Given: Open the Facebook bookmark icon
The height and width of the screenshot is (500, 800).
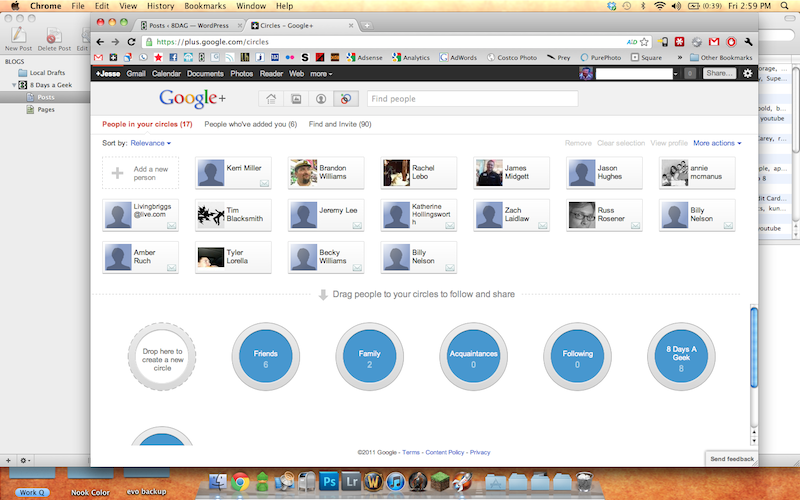Looking at the screenshot, I should pos(173,58).
